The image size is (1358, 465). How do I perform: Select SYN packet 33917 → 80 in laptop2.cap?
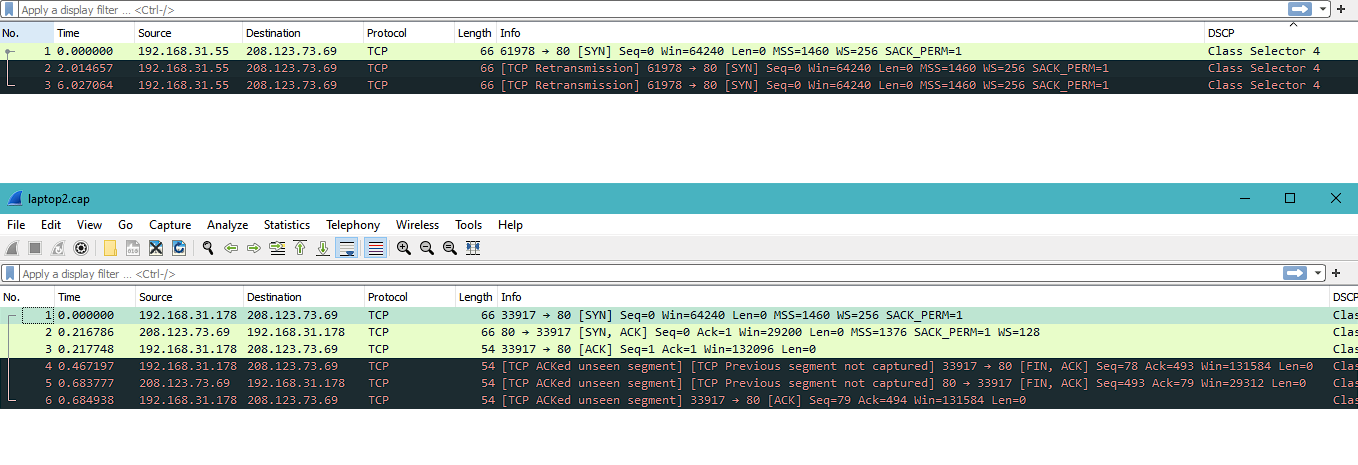click(679, 315)
